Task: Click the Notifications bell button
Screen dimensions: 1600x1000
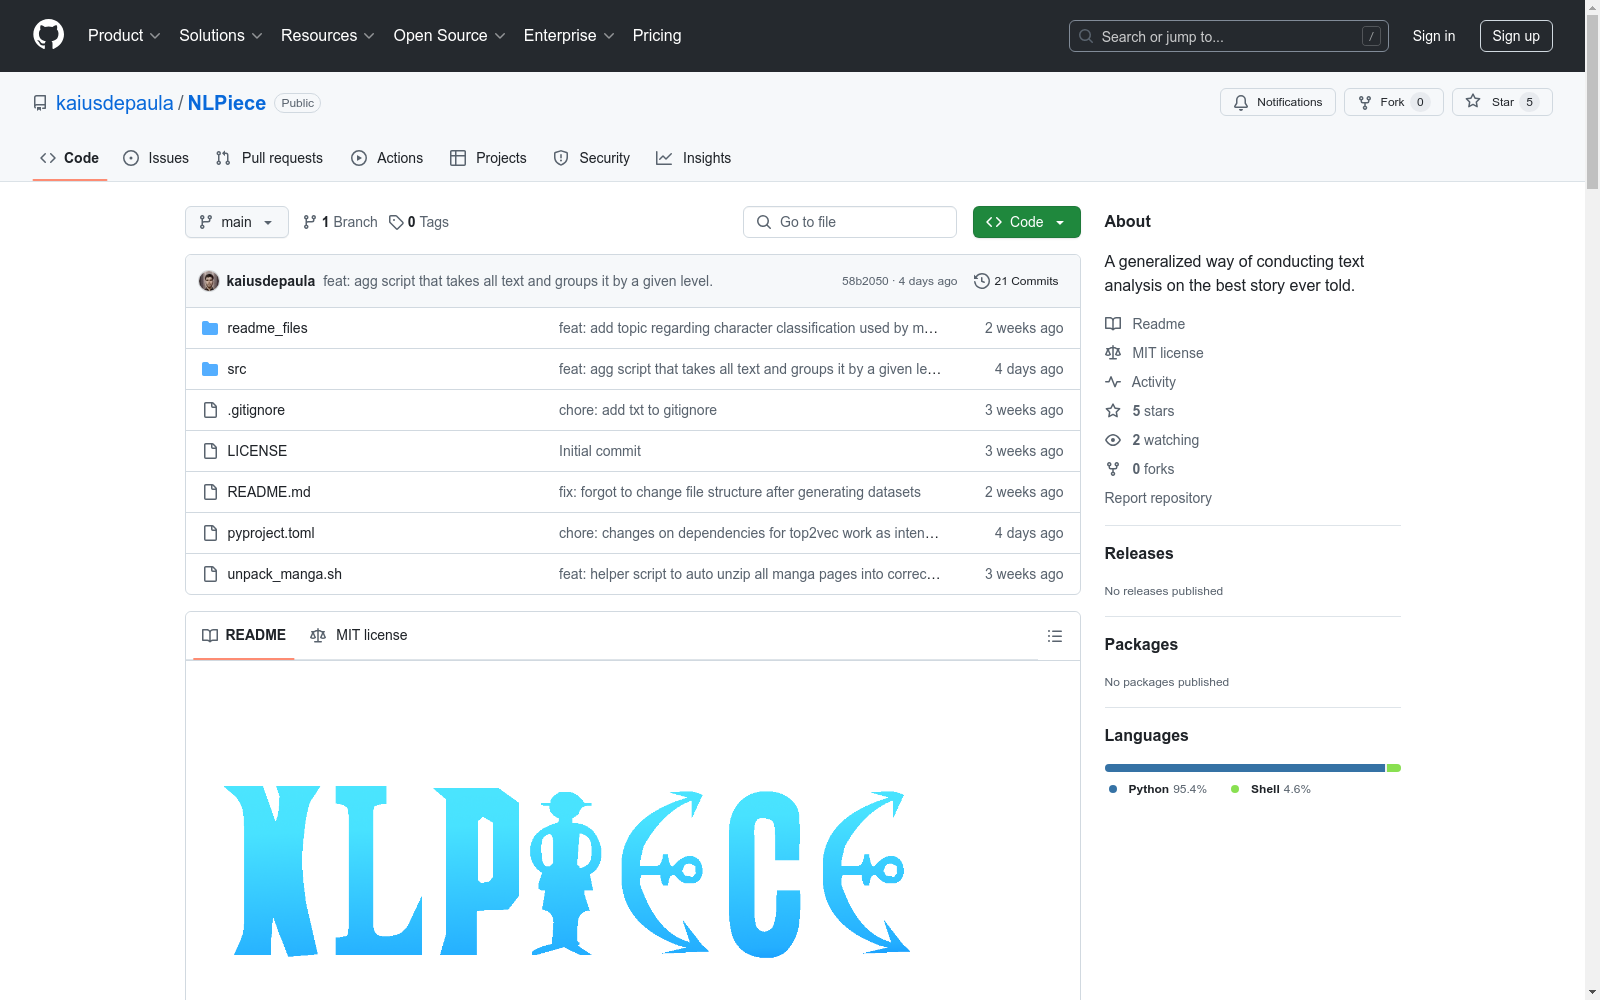Action: (1277, 102)
